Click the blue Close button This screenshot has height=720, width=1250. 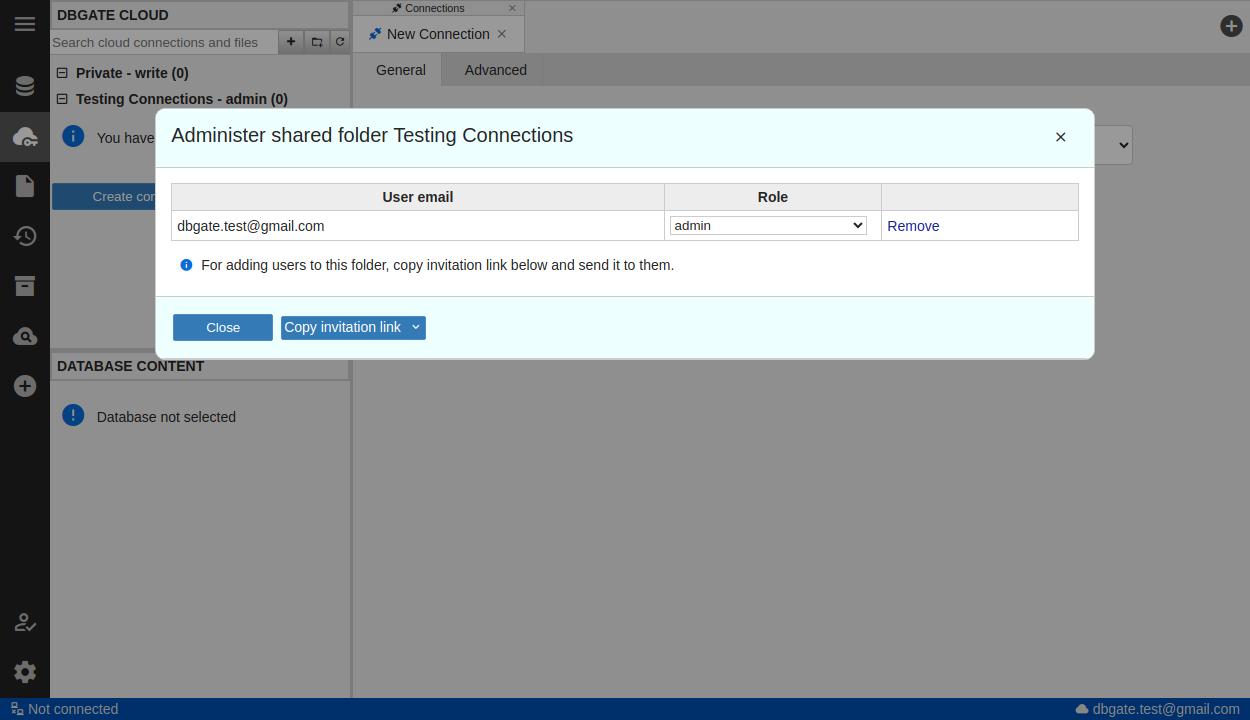[x=223, y=328]
